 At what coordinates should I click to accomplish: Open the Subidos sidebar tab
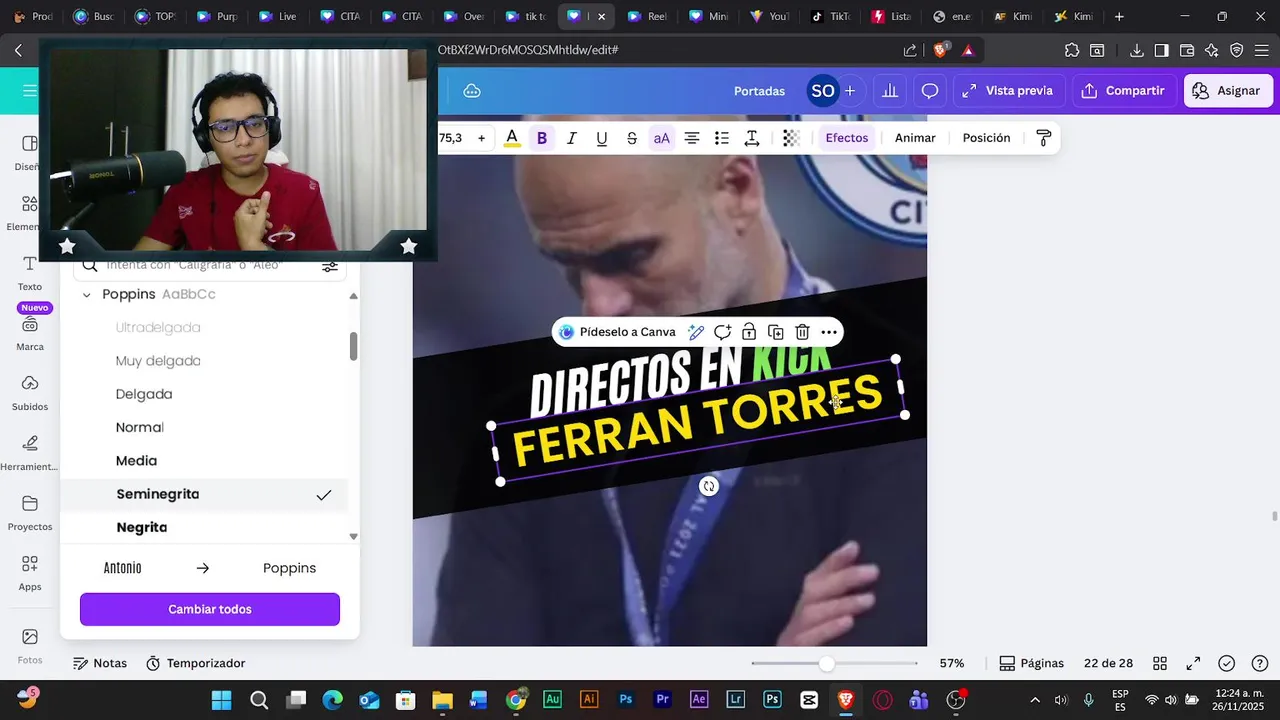(x=30, y=394)
